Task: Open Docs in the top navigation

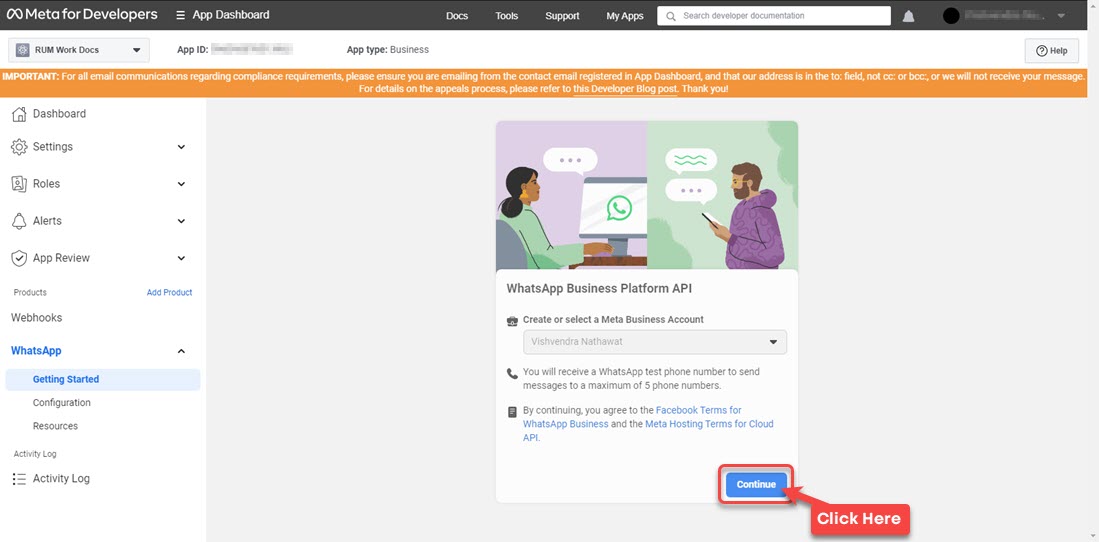Action: (457, 15)
